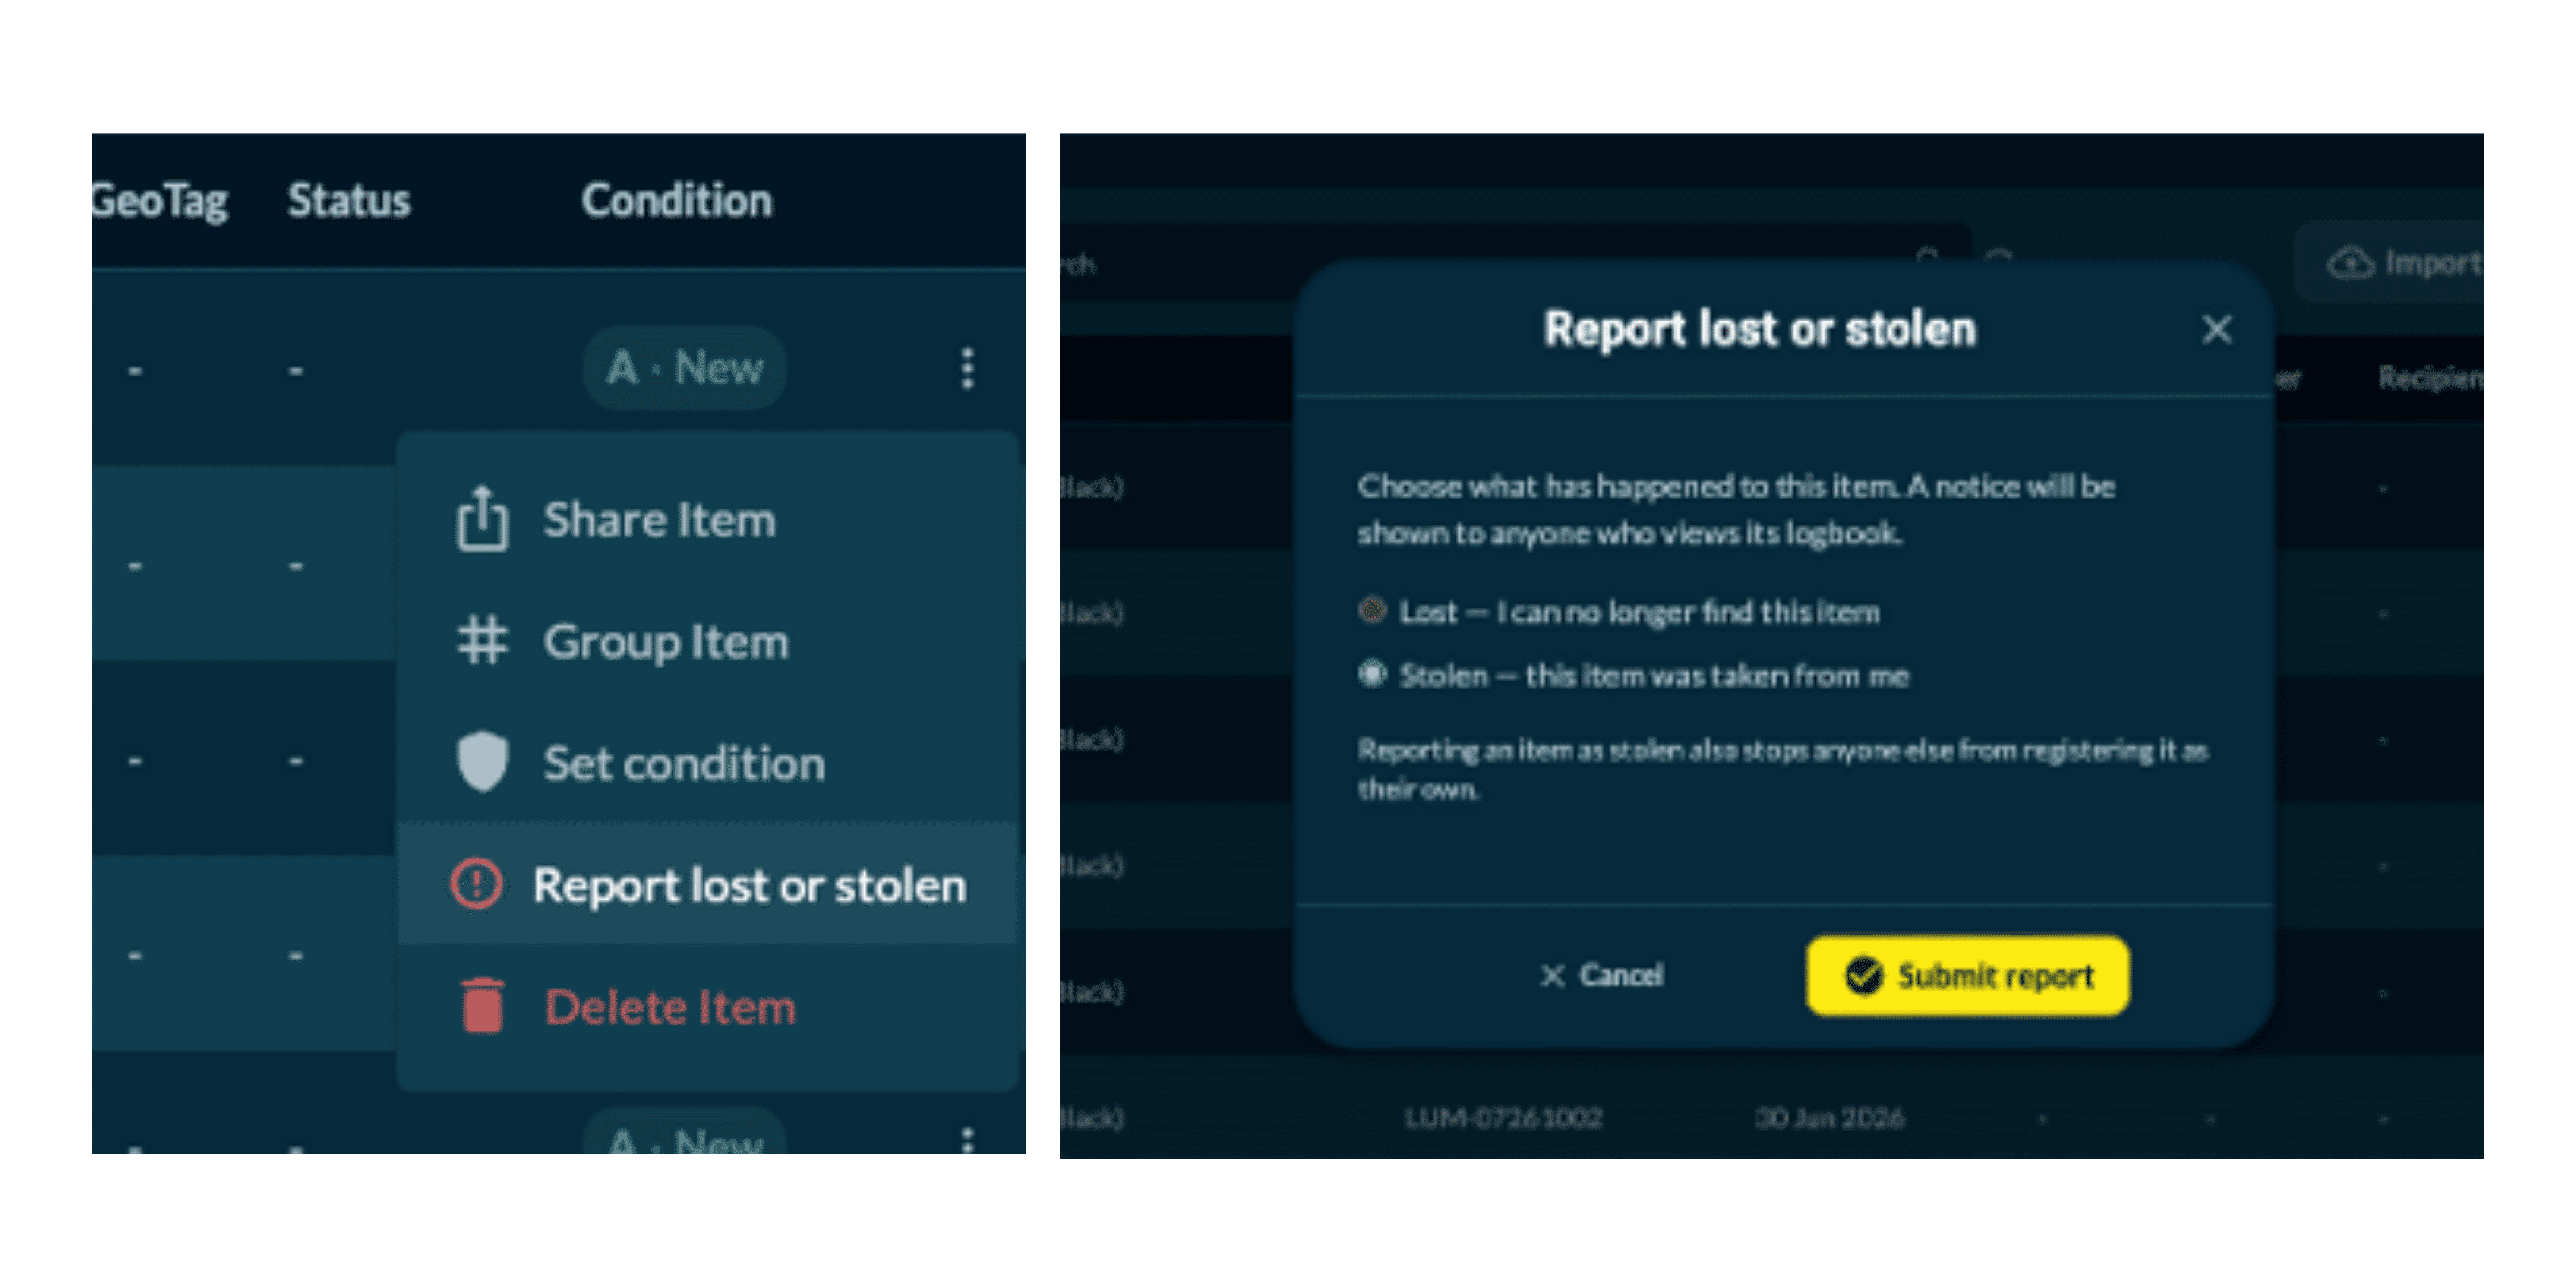
Task: Click the Status column header
Action: 349,200
